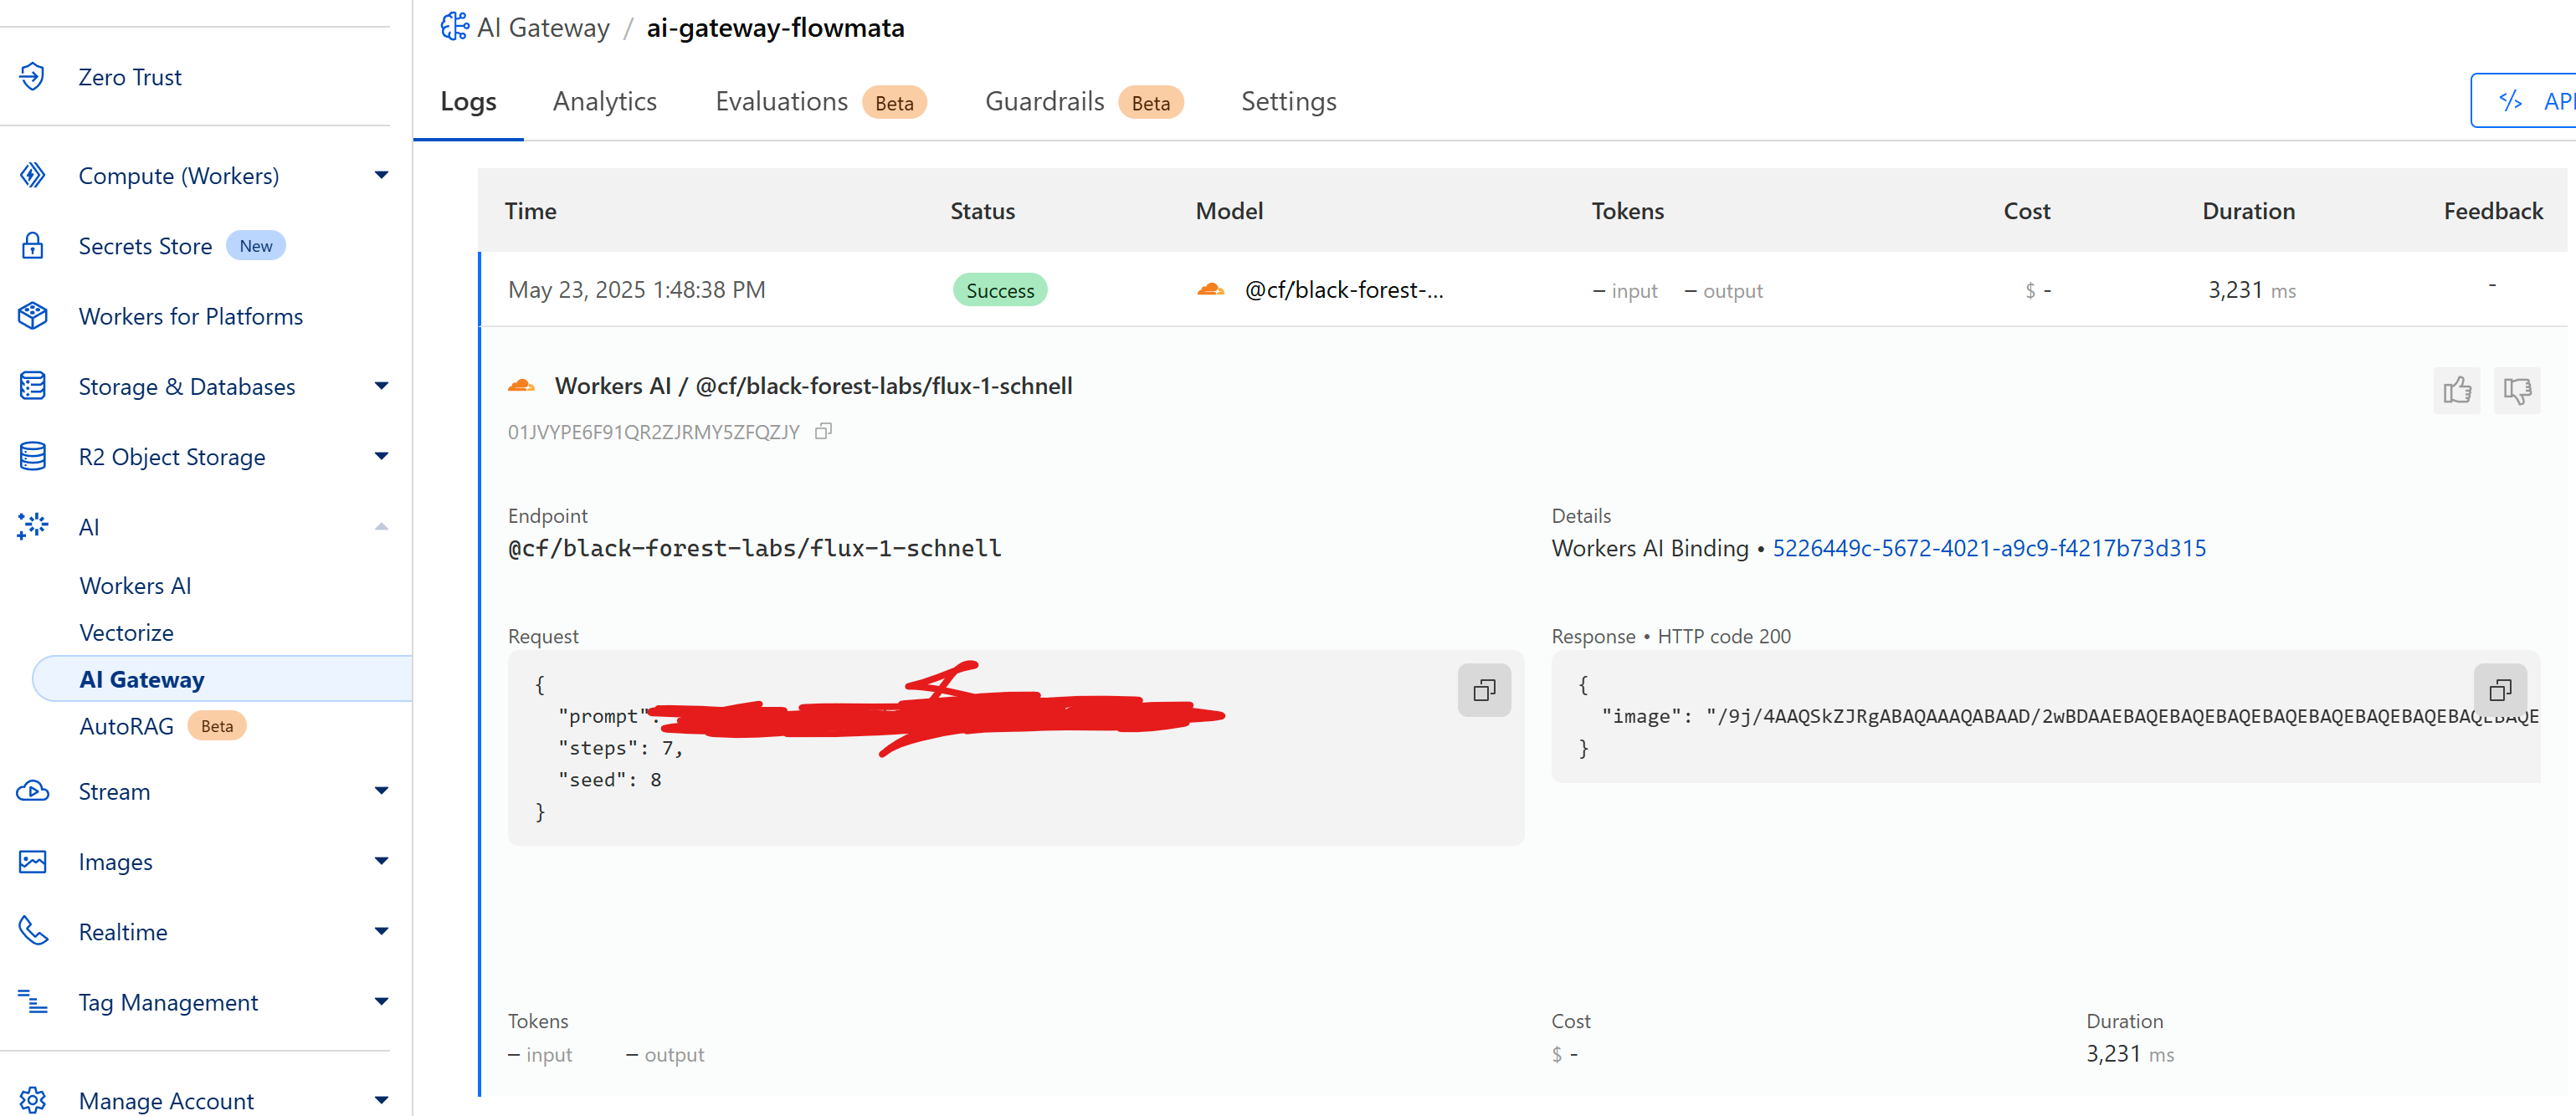Switch to the Logs tab
2576x1116 pixels.
468,102
